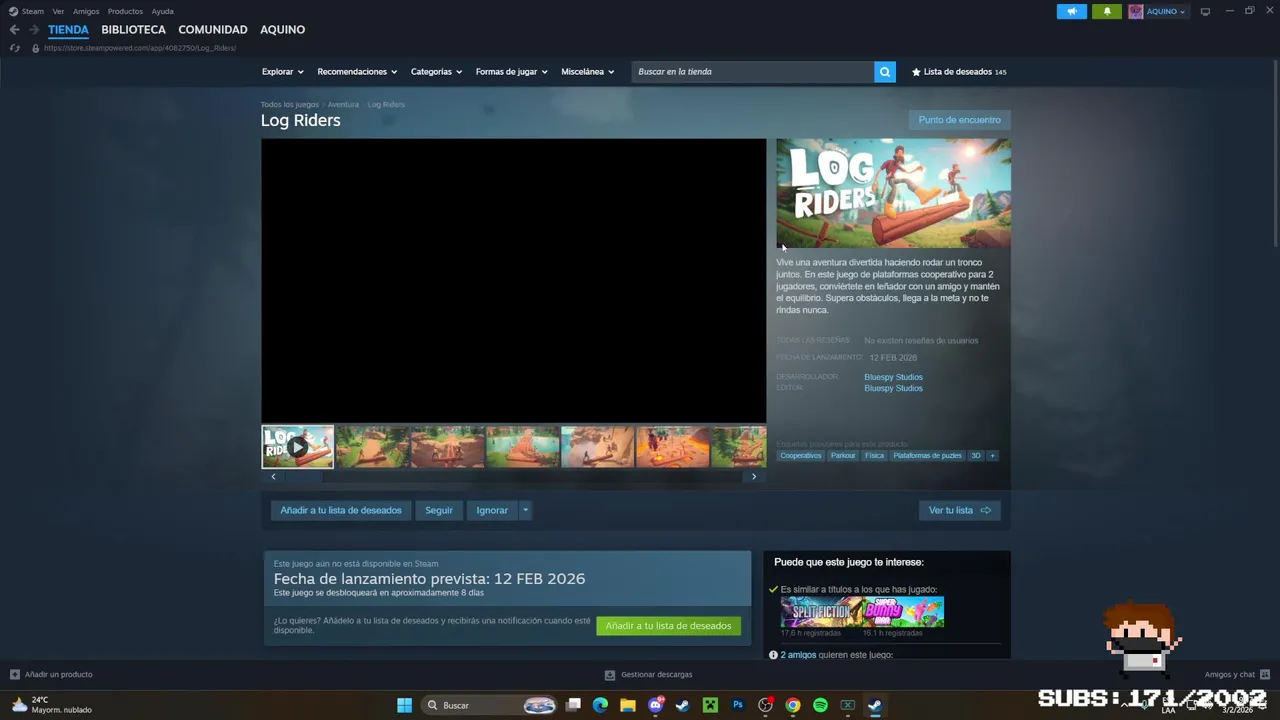The image size is (1280, 720).
Task: Switch to the TIENDA tab
Action: coord(68,30)
